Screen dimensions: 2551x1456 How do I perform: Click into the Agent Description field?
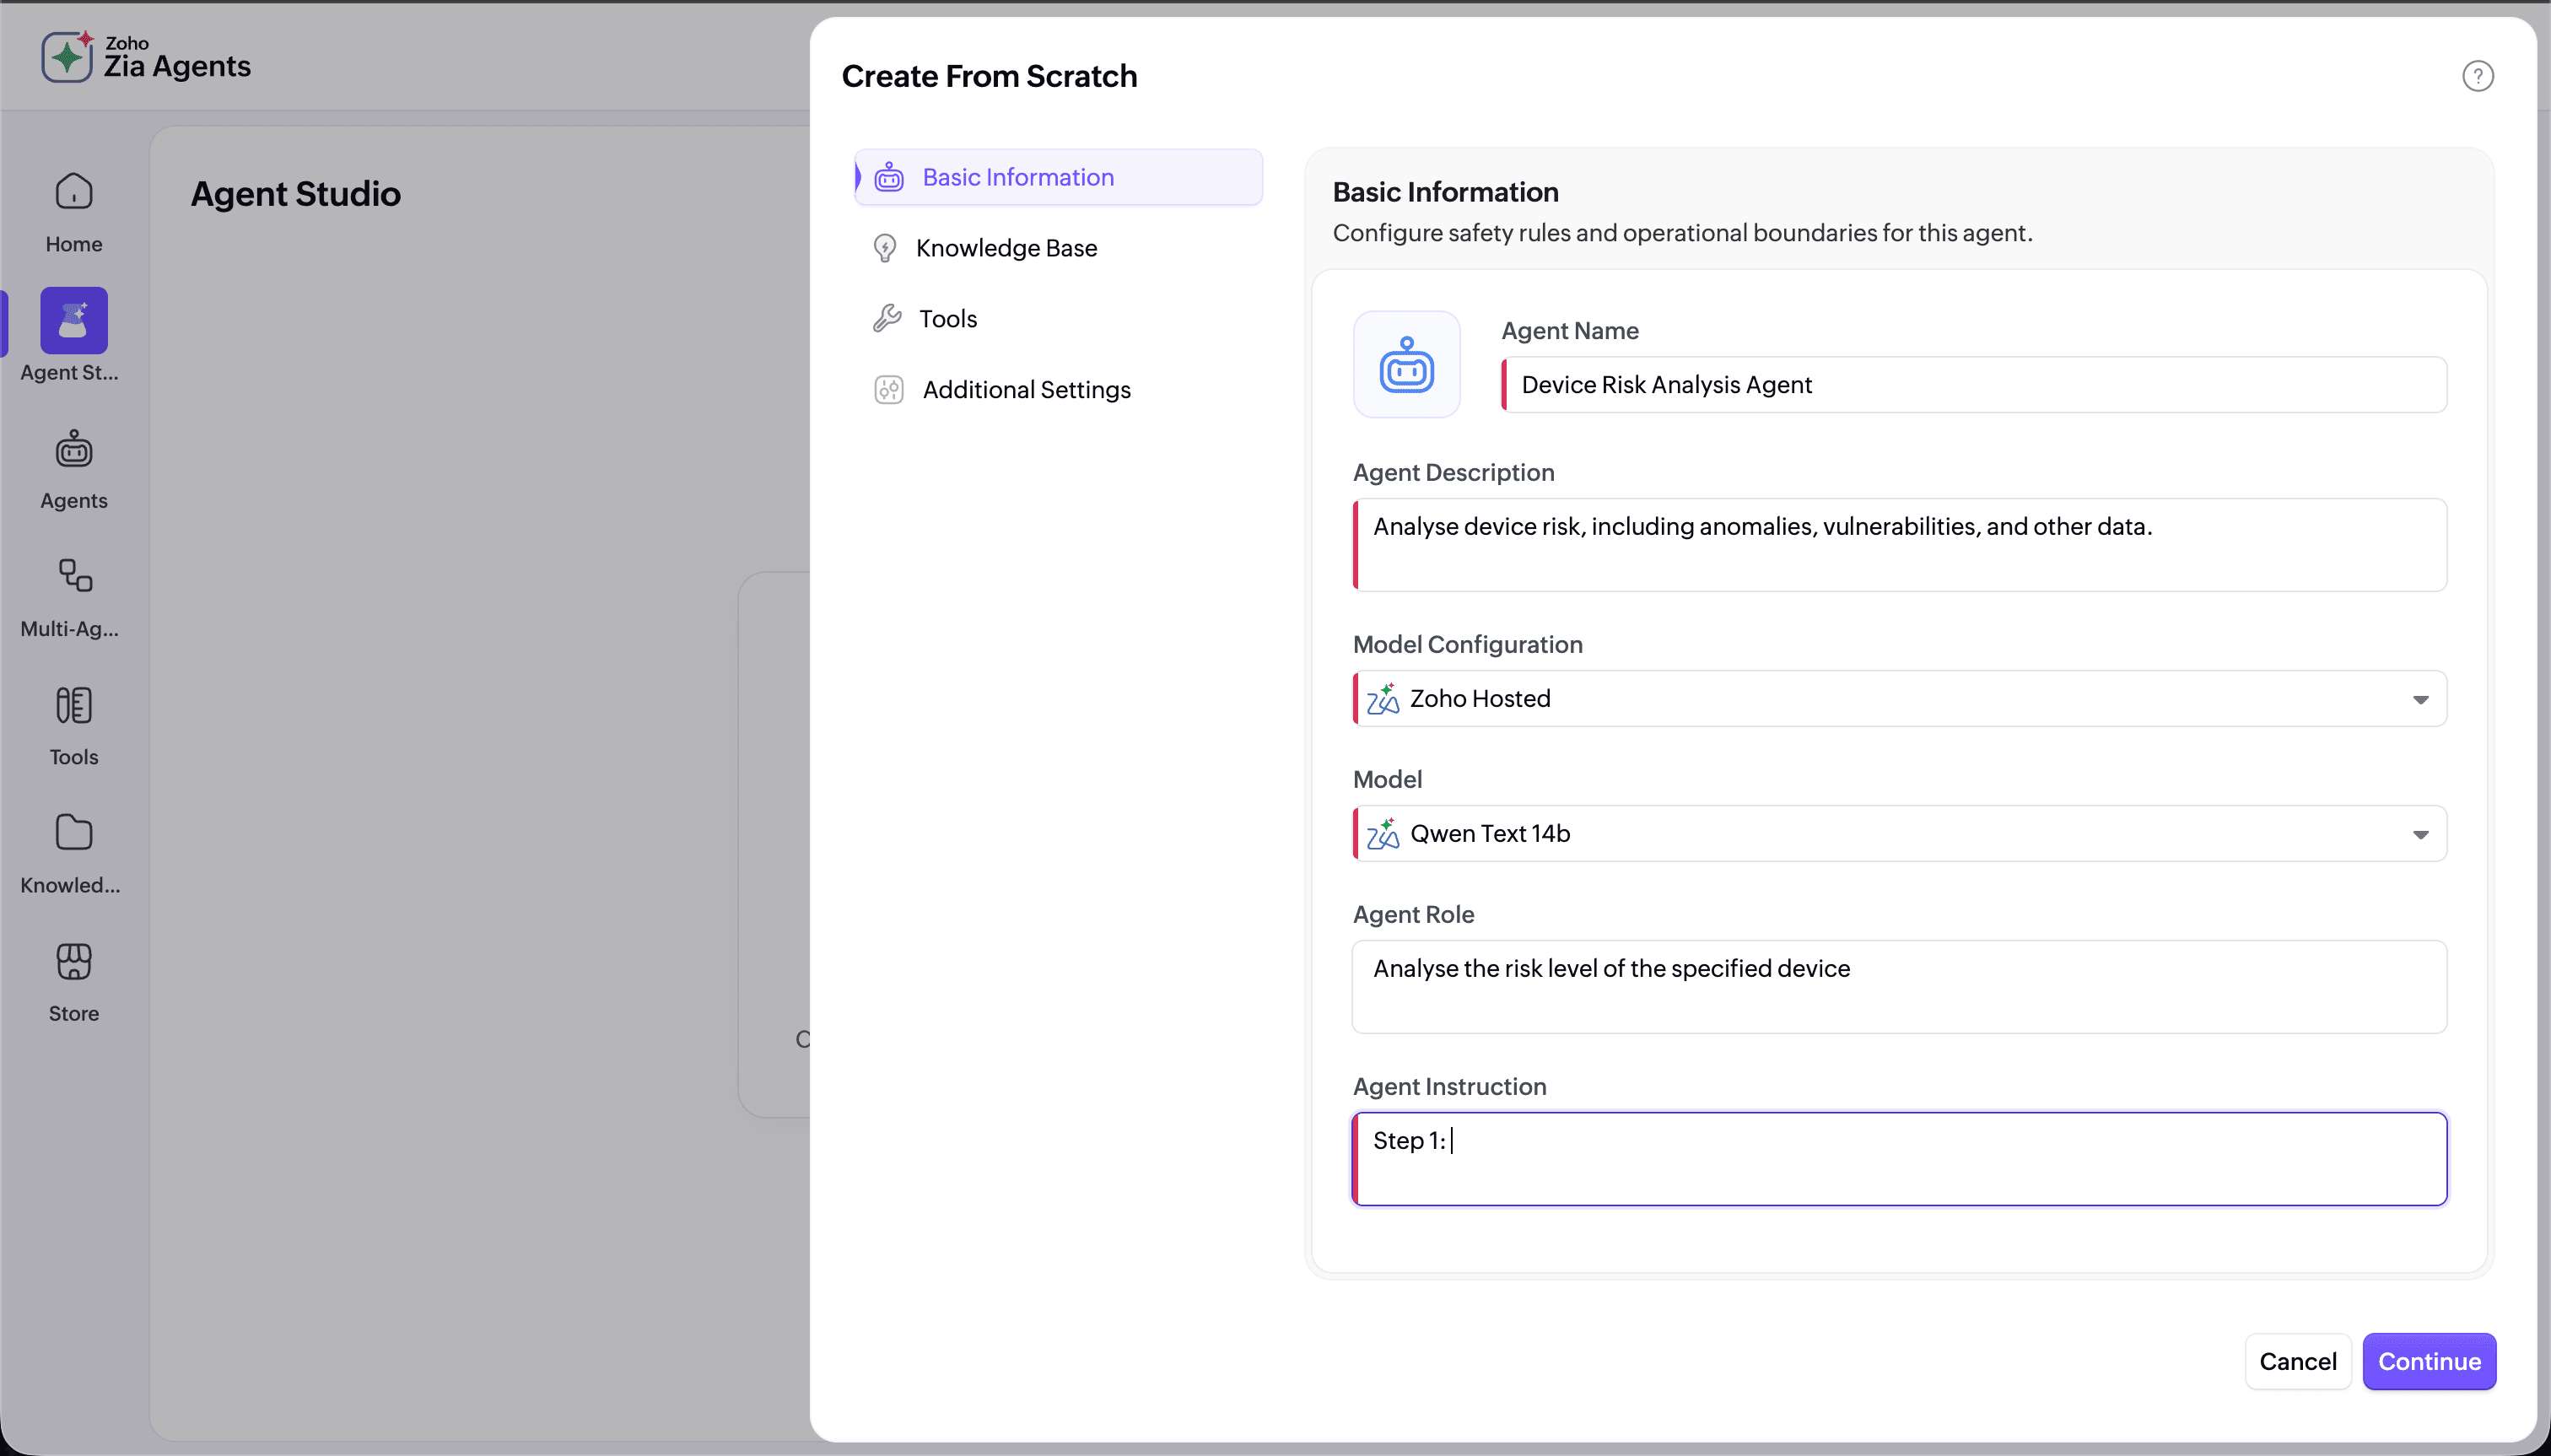(x=1899, y=545)
